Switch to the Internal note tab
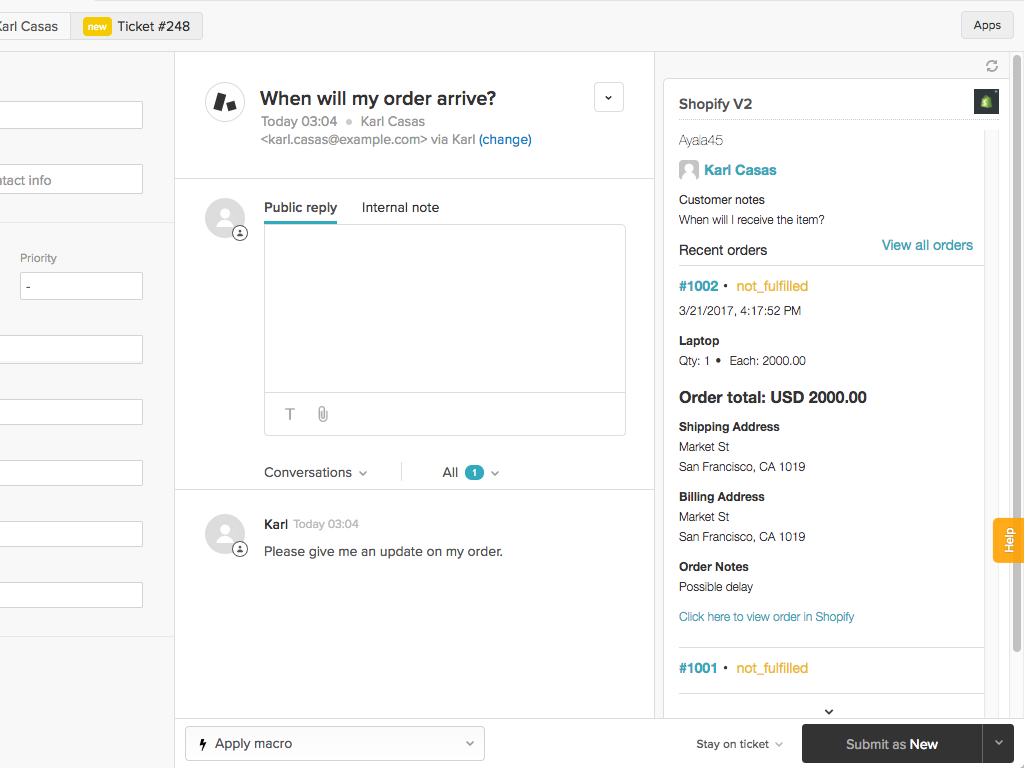The height and width of the screenshot is (768, 1024). (x=400, y=208)
